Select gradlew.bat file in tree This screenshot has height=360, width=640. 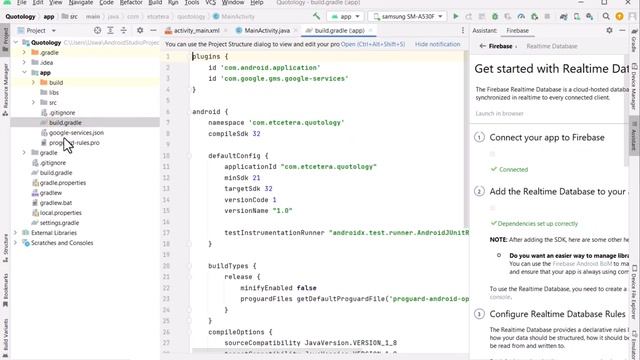coord(56,203)
